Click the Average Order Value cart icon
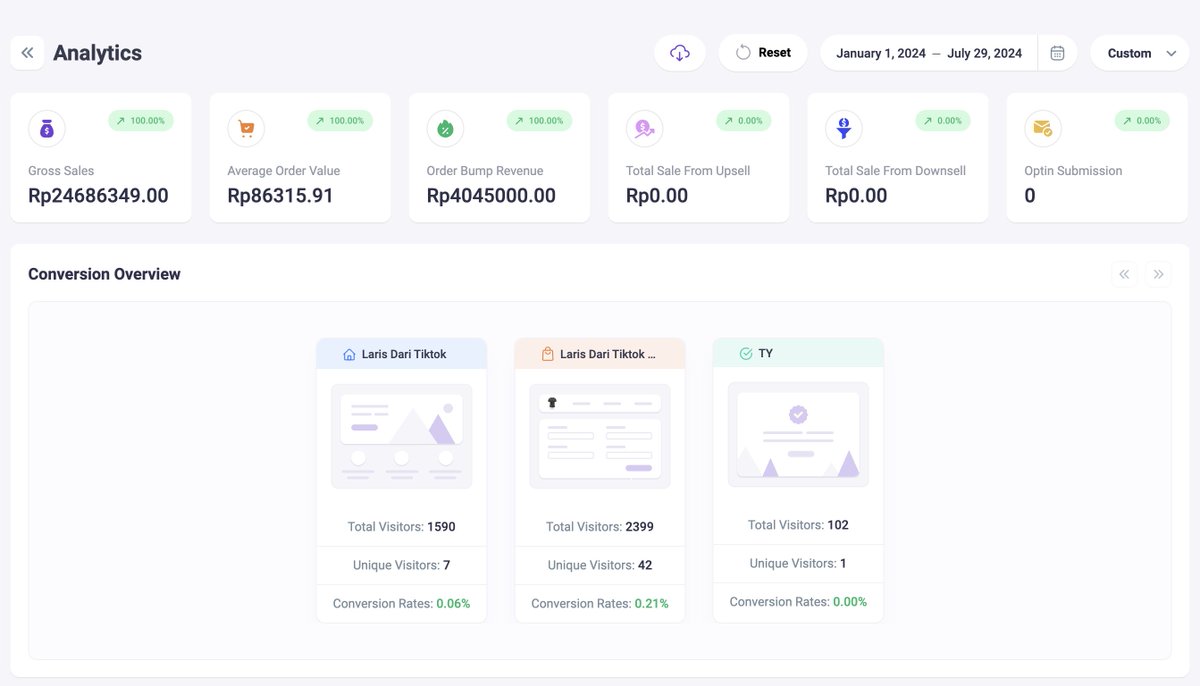The height and width of the screenshot is (686, 1200). coord(246,129)
